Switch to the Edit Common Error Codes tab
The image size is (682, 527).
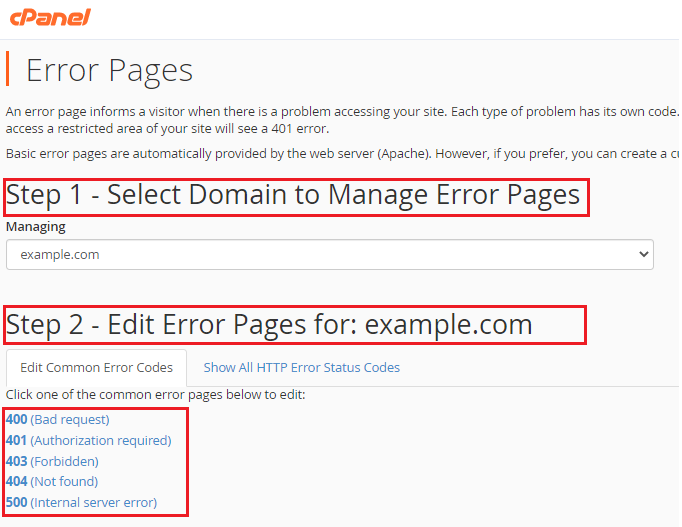(96, 368)
